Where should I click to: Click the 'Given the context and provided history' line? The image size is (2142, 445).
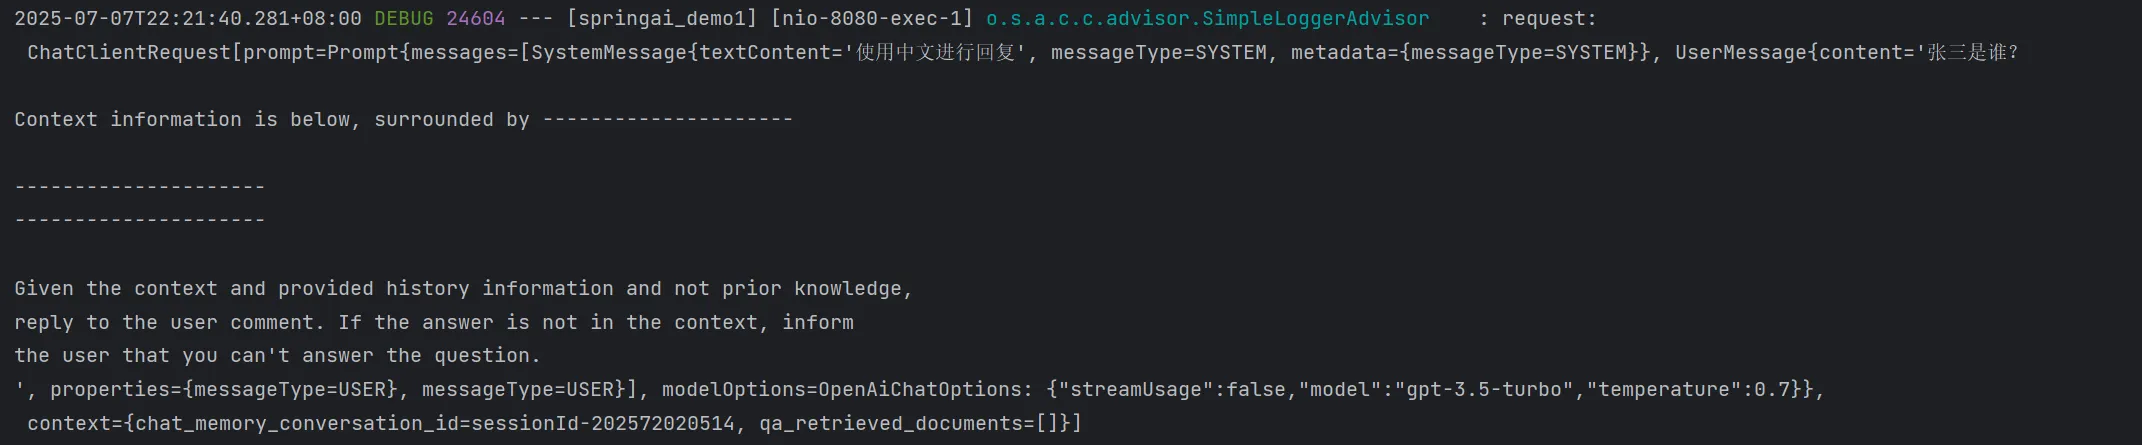click(x=464, y=288)
